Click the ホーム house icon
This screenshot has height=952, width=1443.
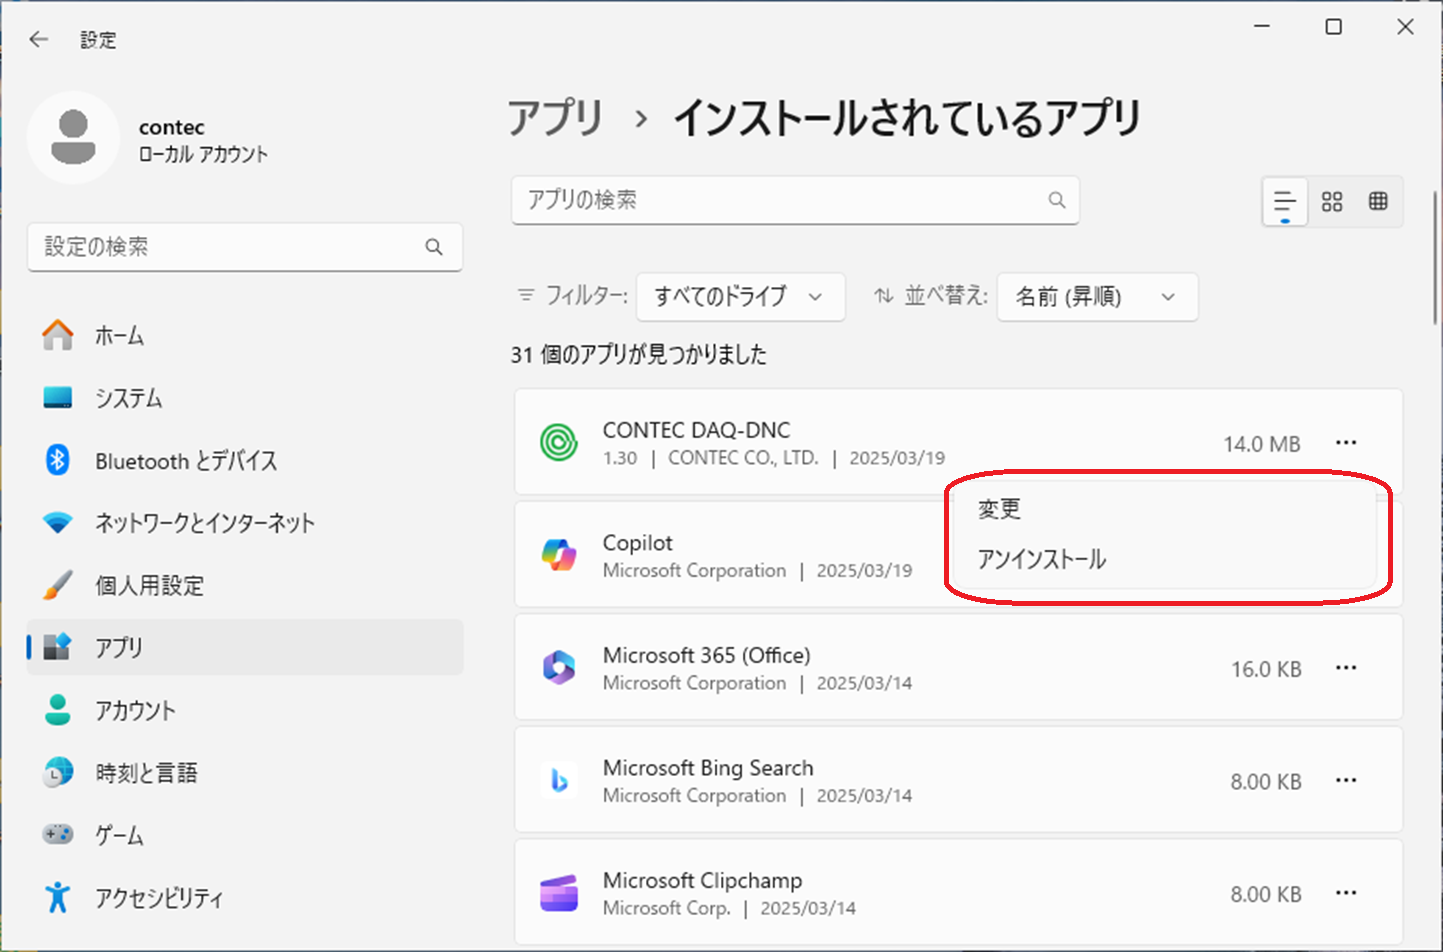point(58,335)
